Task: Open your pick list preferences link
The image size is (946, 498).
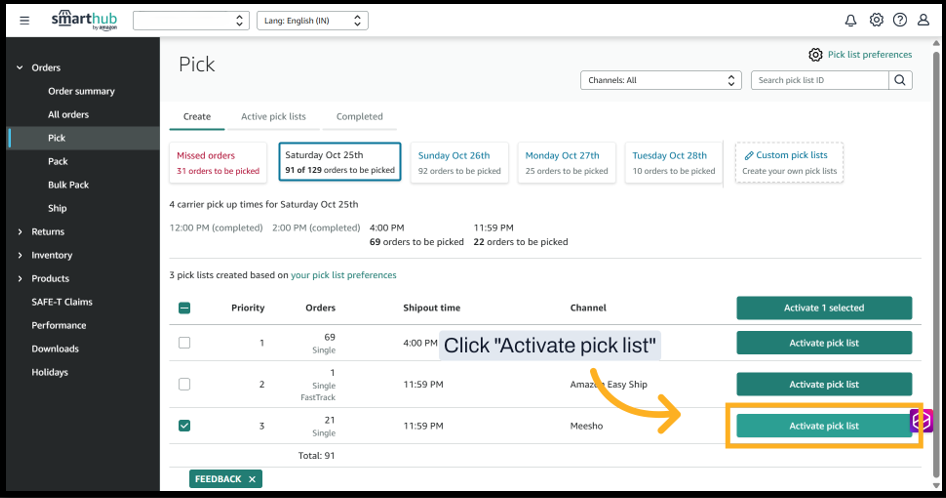Action: click(x=343, y=275)
